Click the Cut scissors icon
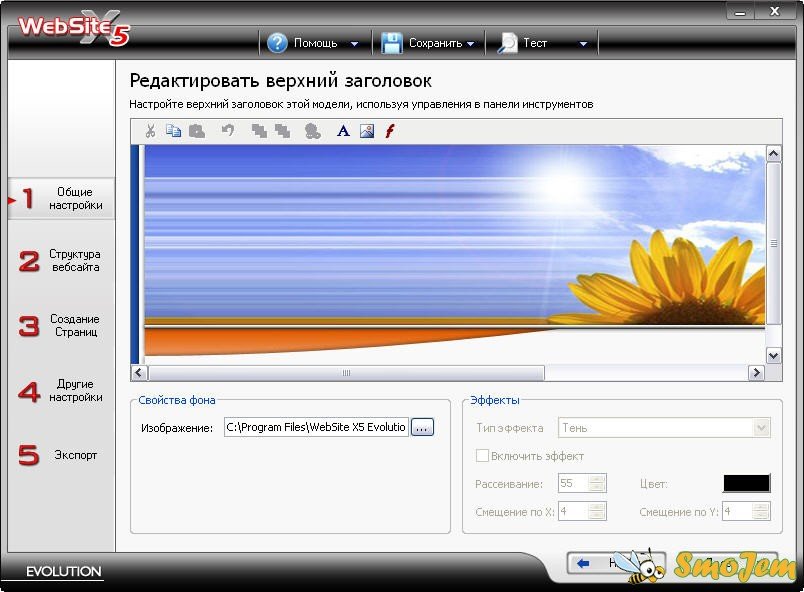 click(150, 131)
